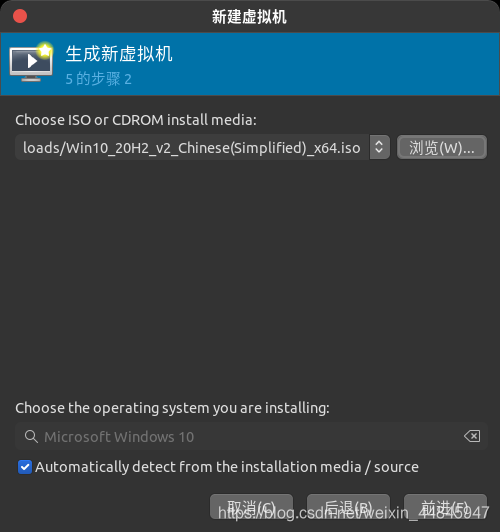Expand the ISO path dropdown arrows

click(x=379, y=147)
